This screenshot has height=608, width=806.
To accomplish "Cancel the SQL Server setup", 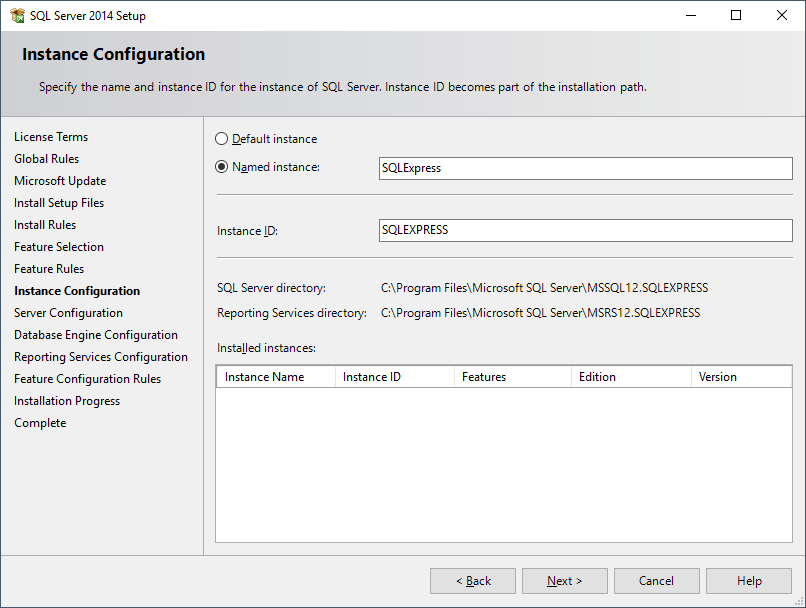I will pyautogui.click(x=656, y=581).
